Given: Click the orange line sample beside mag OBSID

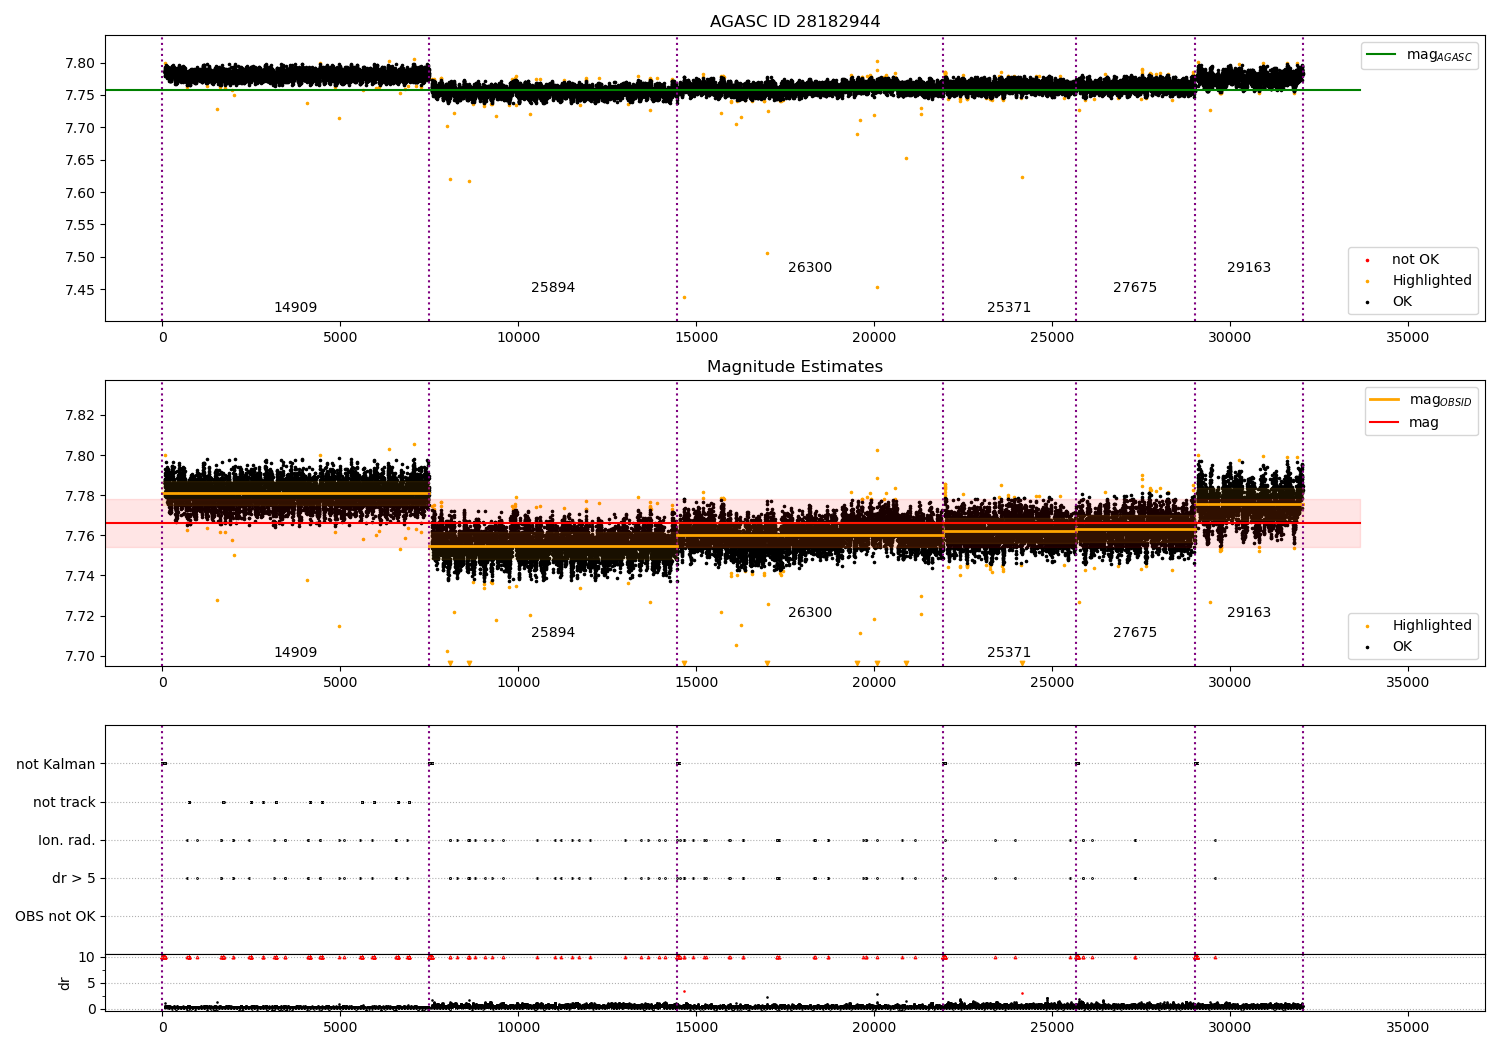Looking at the screenshot, I should pos(1385,400).
